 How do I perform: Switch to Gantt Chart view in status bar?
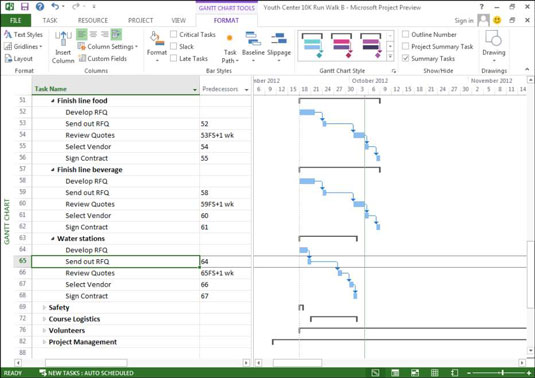pyautogui.click(x=375, y=373)
